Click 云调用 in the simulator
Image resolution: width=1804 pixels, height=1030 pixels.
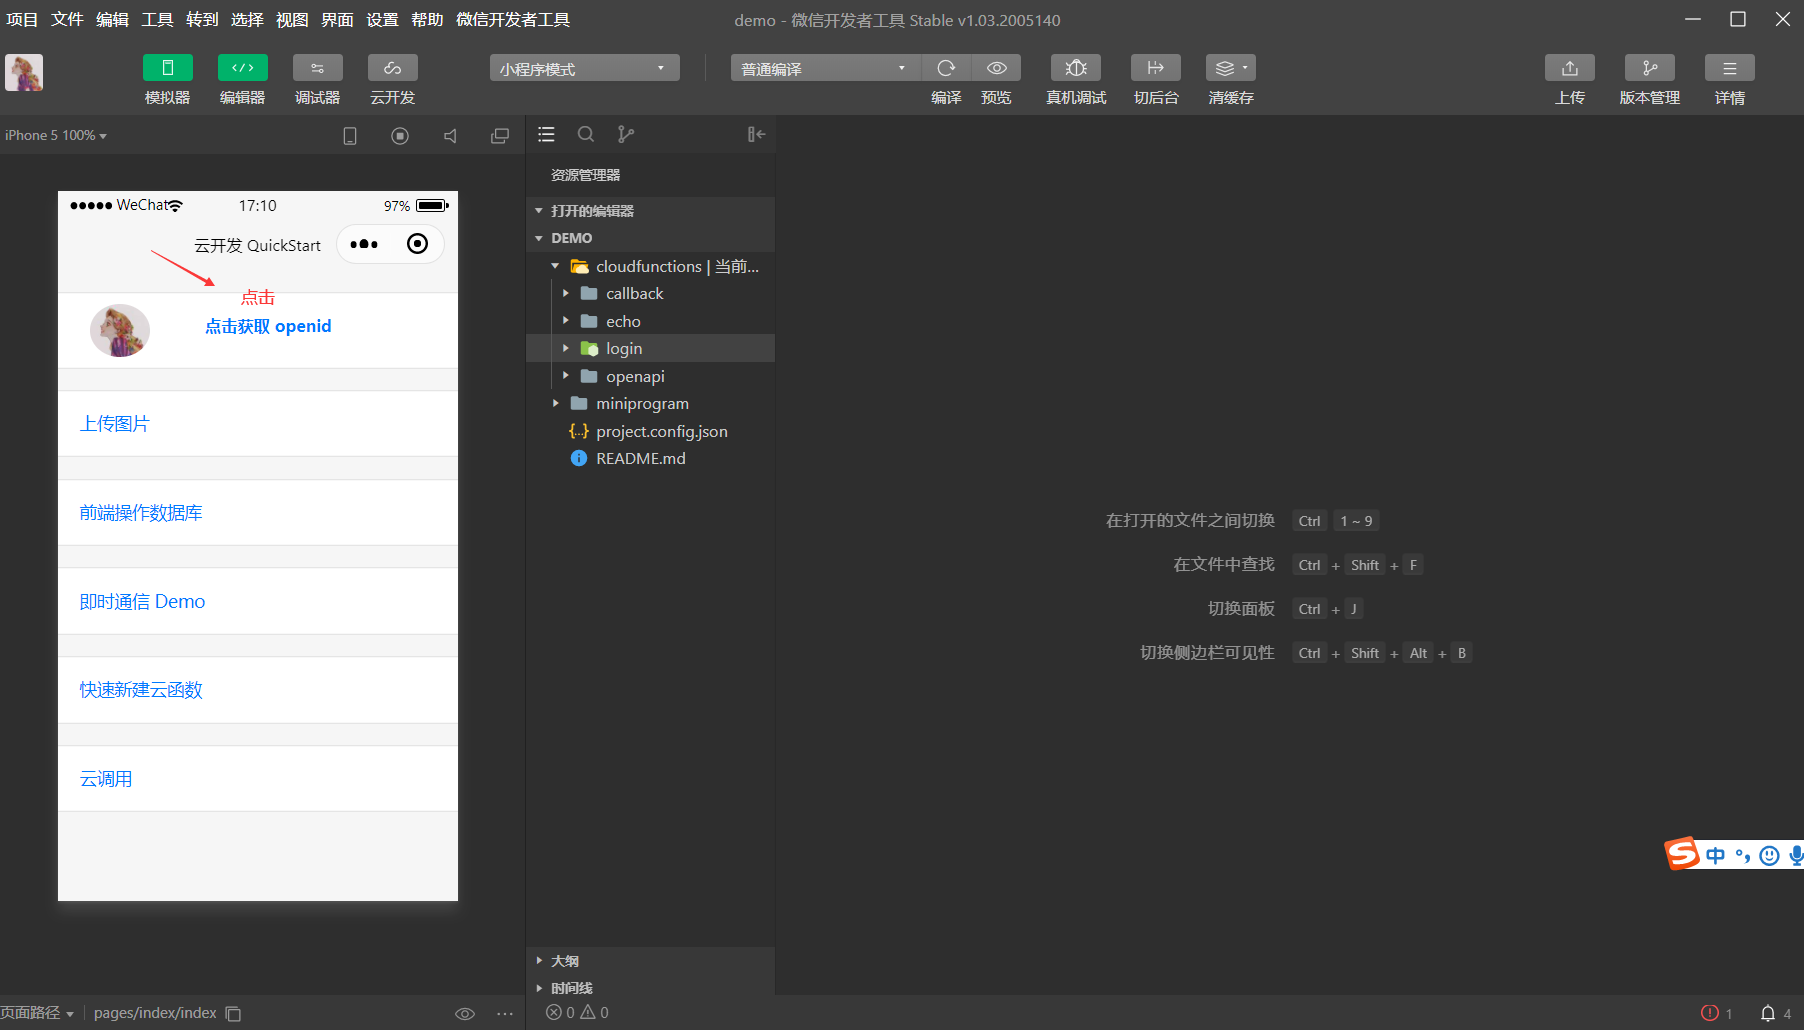106,779
